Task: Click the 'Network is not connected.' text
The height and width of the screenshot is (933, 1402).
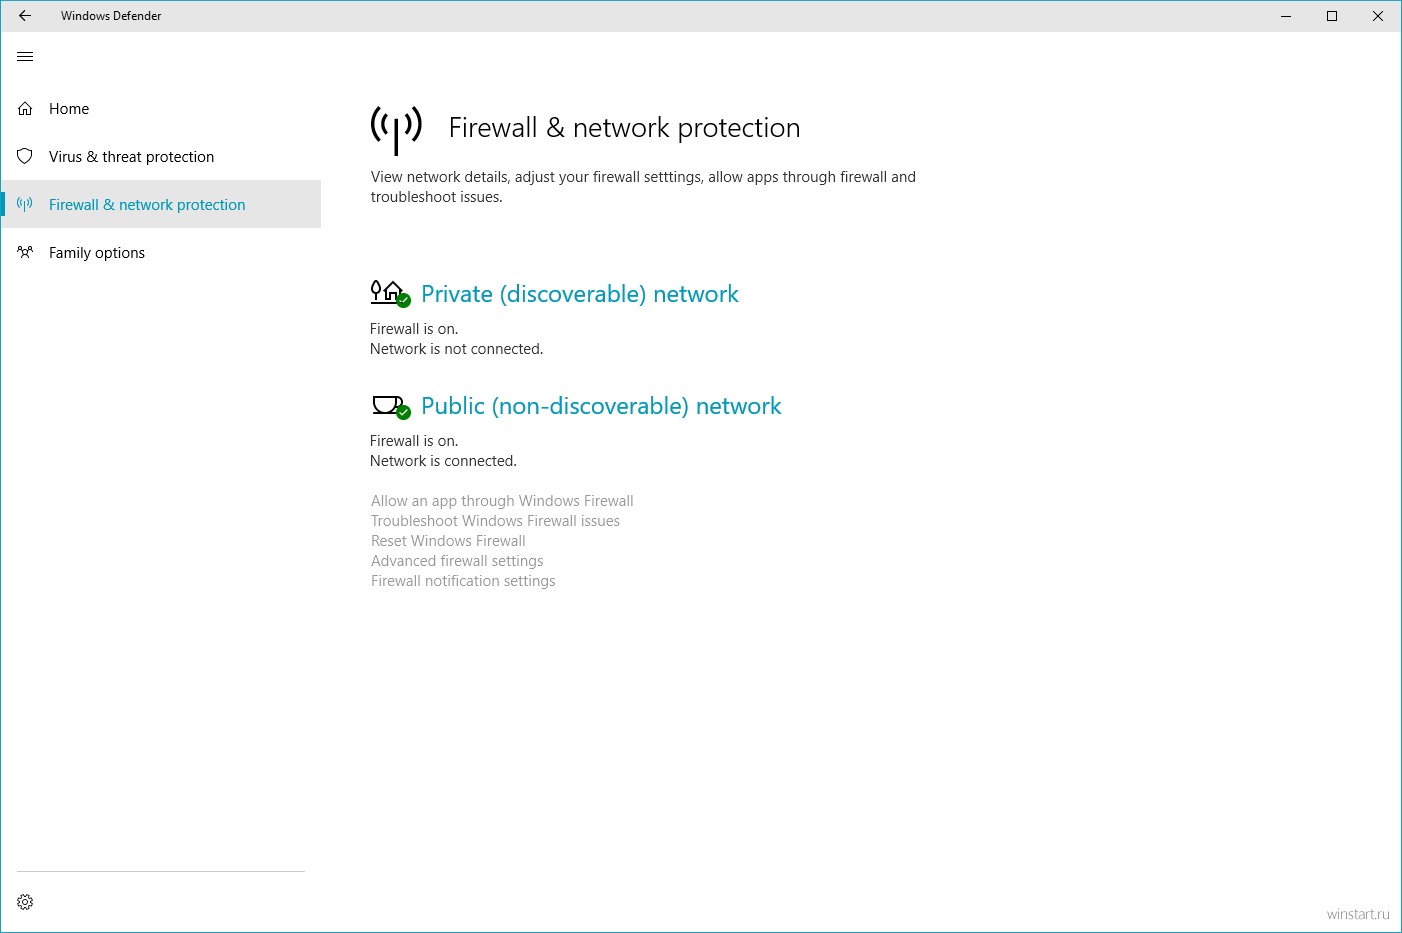Action: [x=456, y=349]
